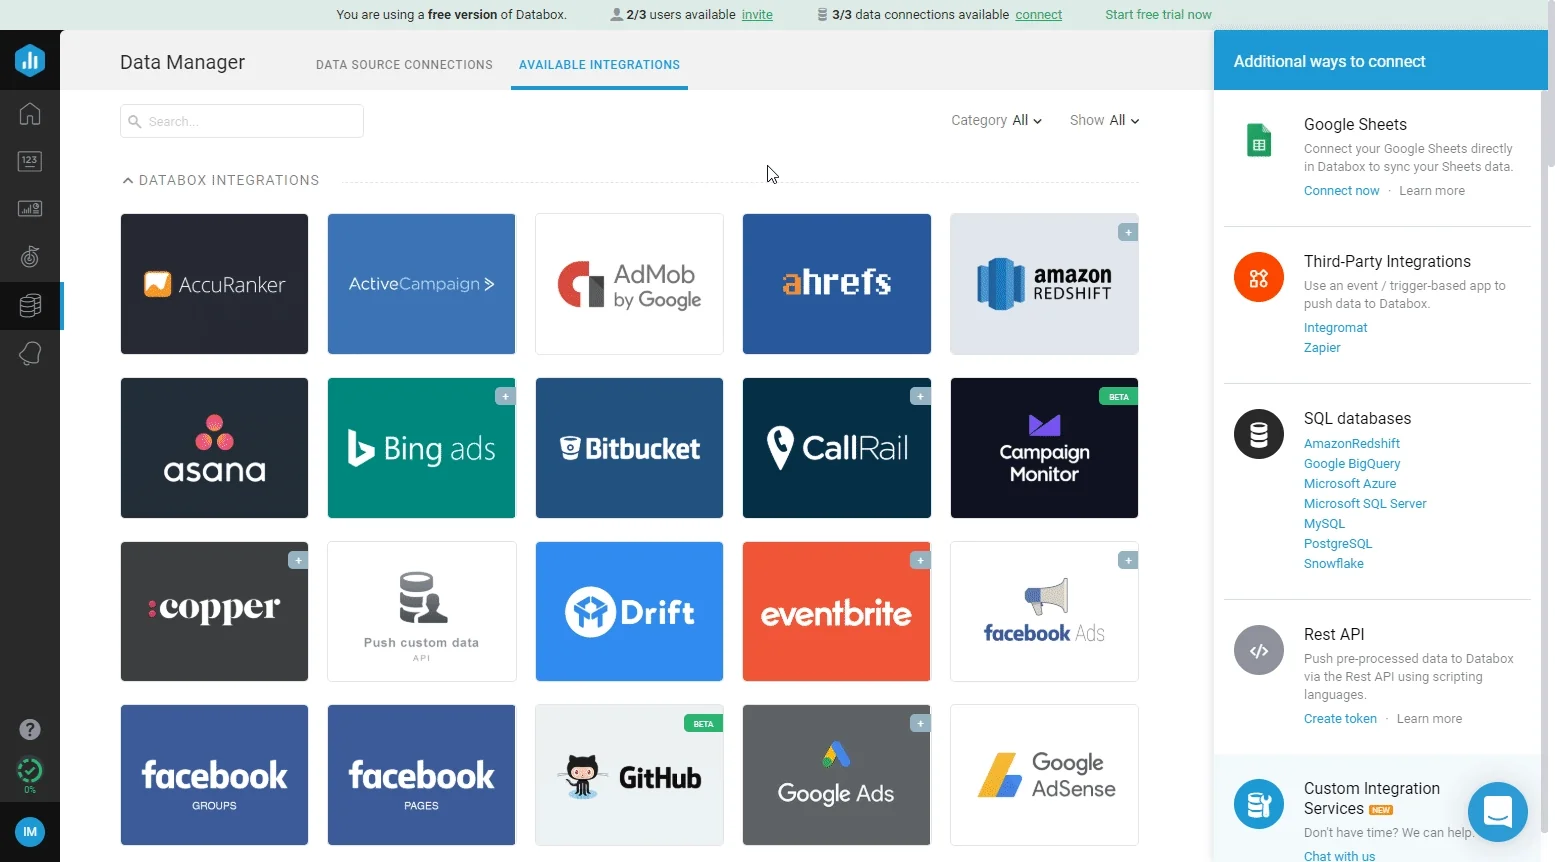Click the plus badge on copper
The image size is (1555, 862).
click(x=298, y=560)
